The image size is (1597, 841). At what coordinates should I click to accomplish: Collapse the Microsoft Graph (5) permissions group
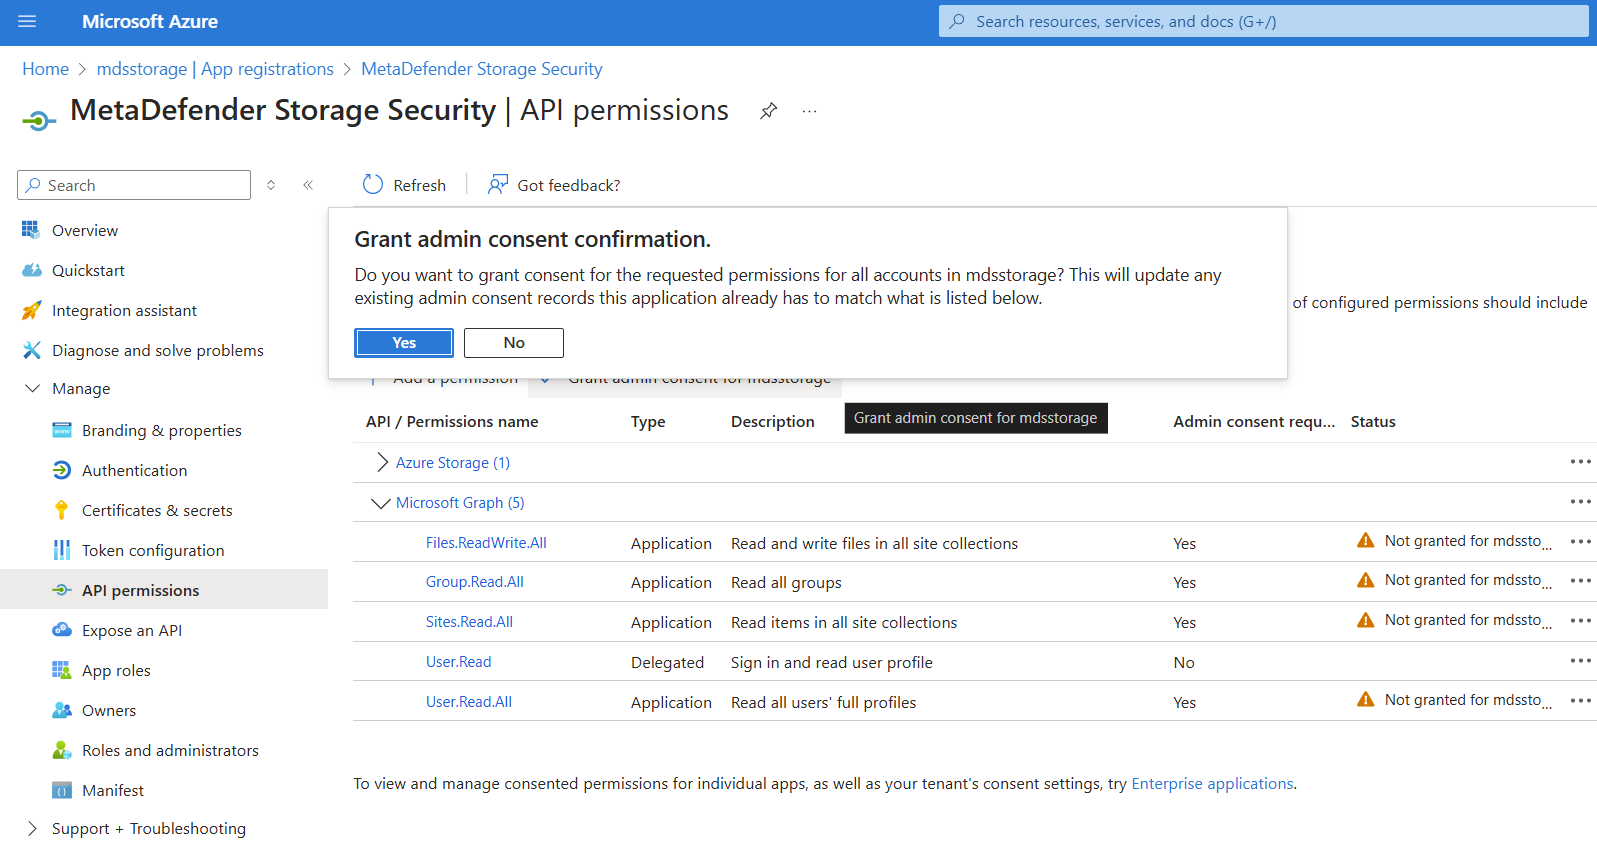point(380,503)
